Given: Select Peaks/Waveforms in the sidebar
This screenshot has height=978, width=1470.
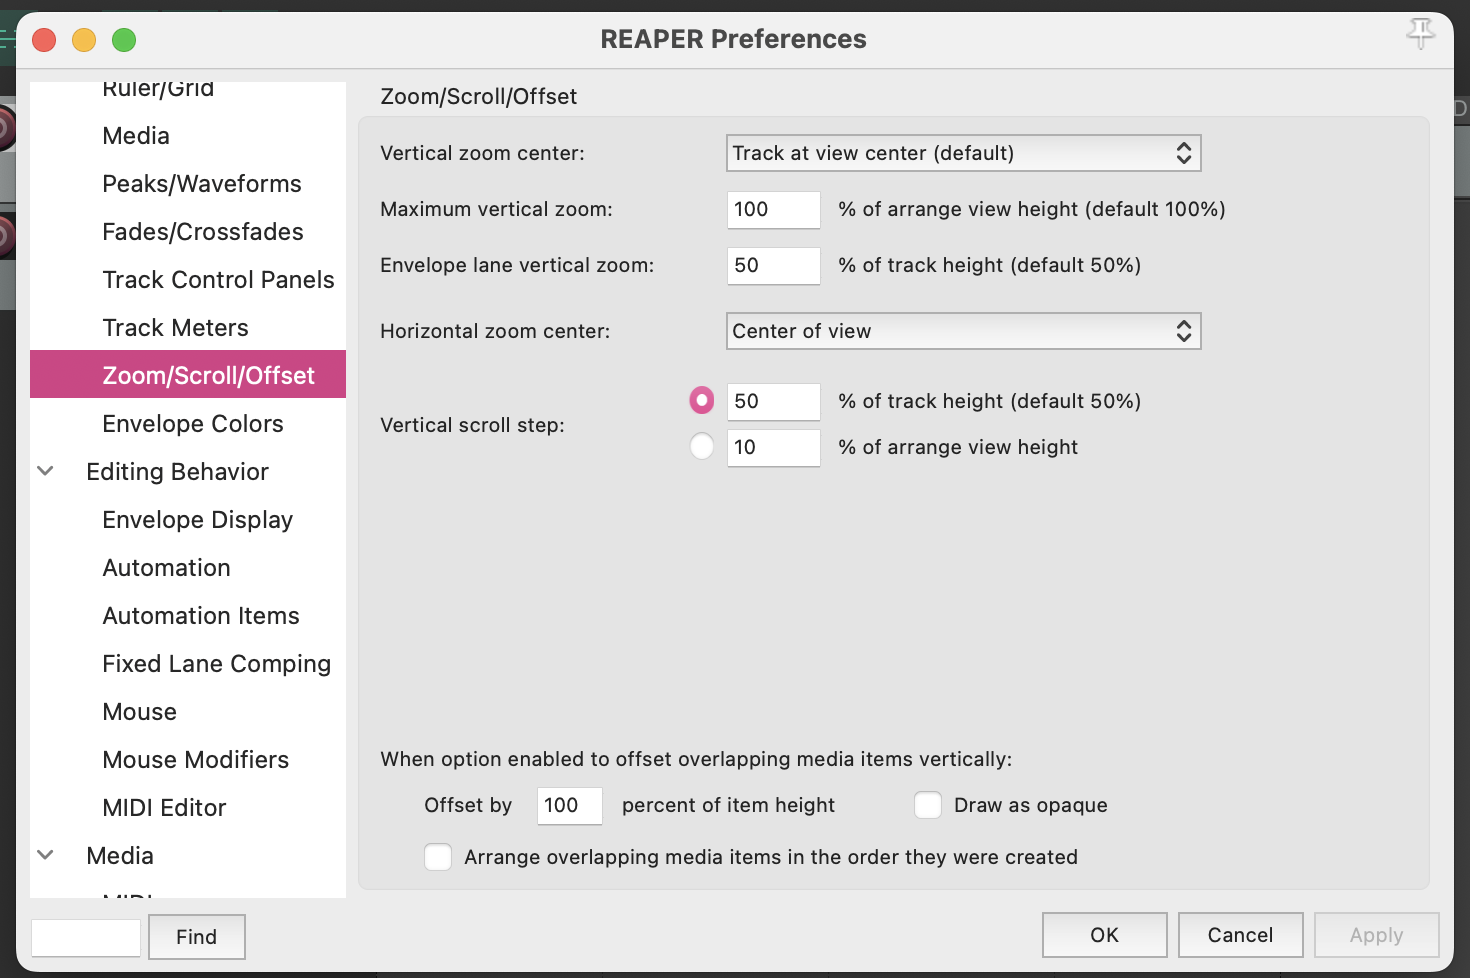Looking at the screenshot, I should [202, 184].
